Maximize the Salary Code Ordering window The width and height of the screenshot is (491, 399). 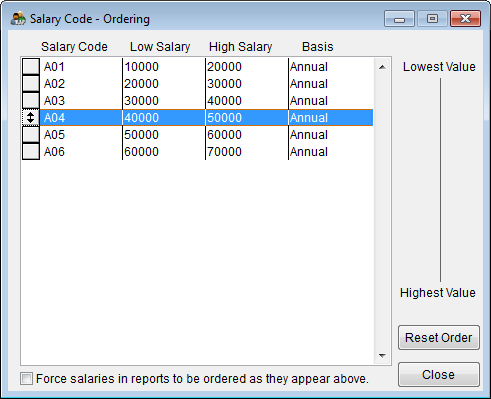coord(432,19)
